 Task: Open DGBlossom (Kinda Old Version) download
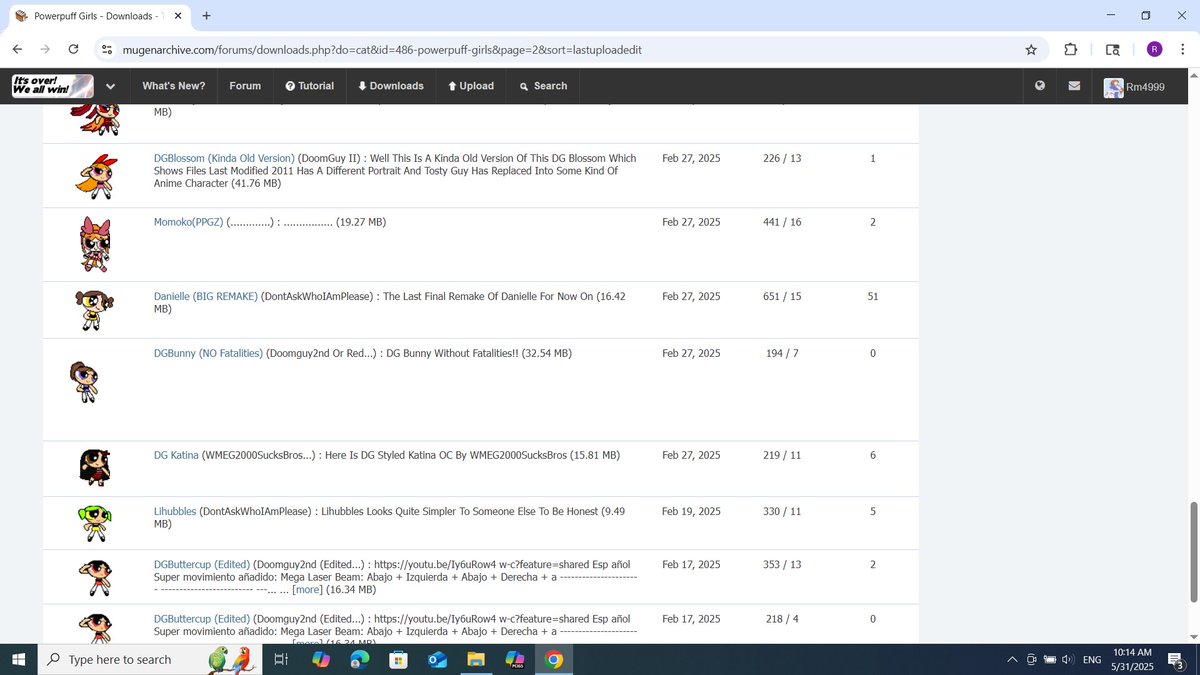pyautogui.click(x=224, y=158)
